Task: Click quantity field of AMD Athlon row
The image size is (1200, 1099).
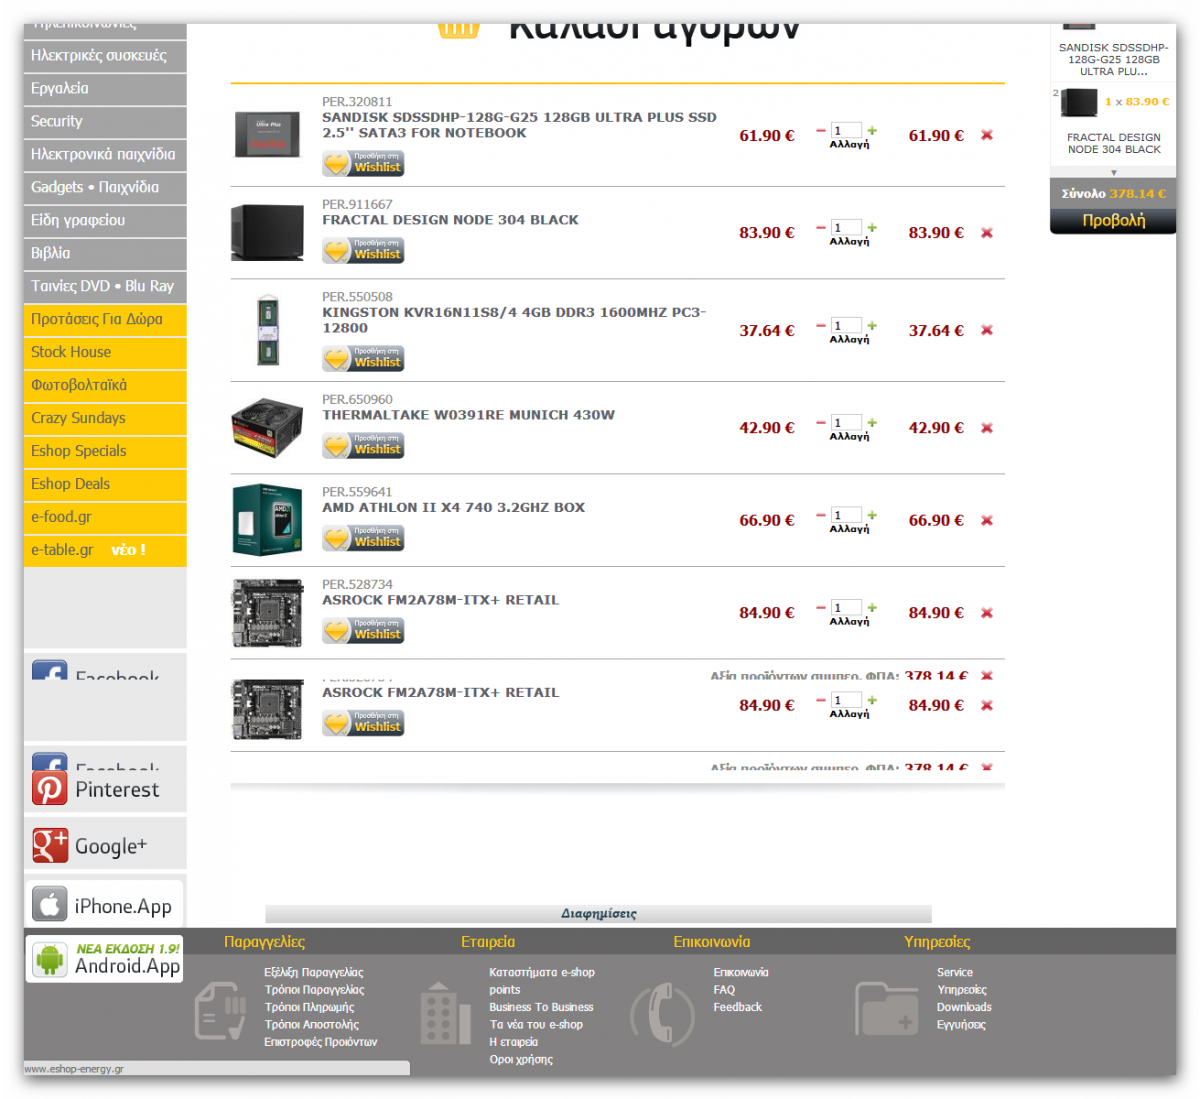Action: (846, 515)
